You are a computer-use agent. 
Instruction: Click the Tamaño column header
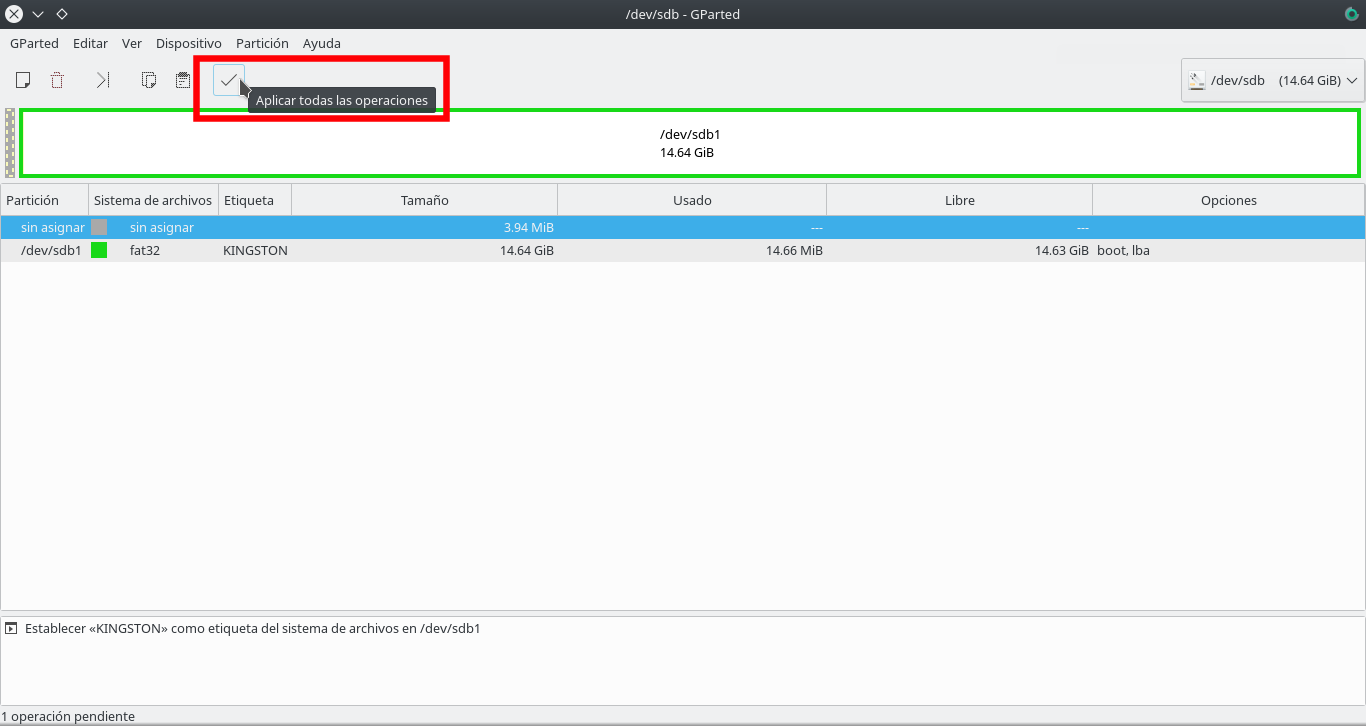(x=425, y=200)
